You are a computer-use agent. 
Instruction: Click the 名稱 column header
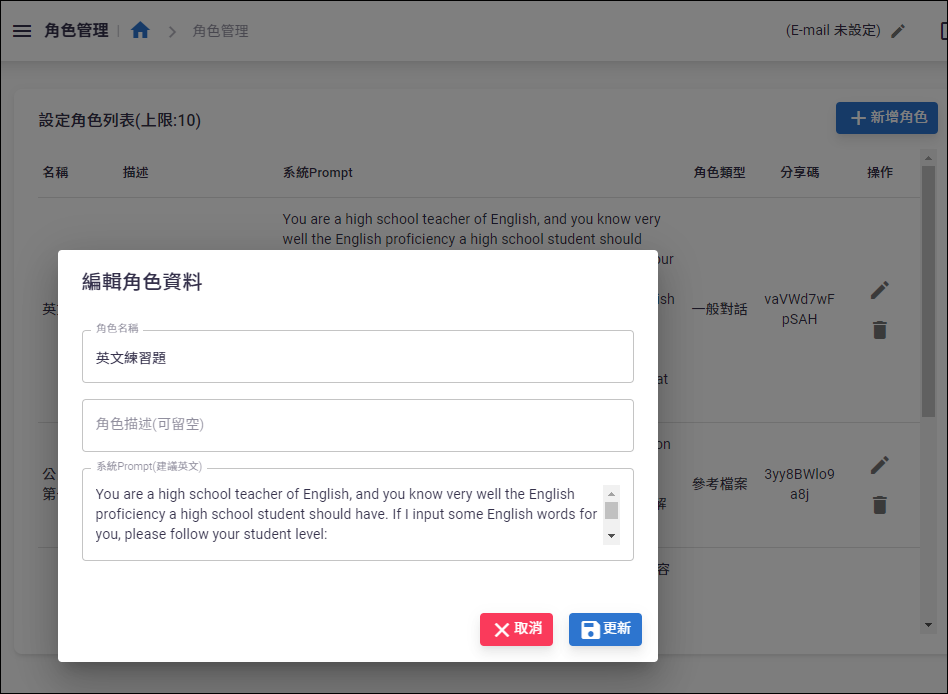56,172
